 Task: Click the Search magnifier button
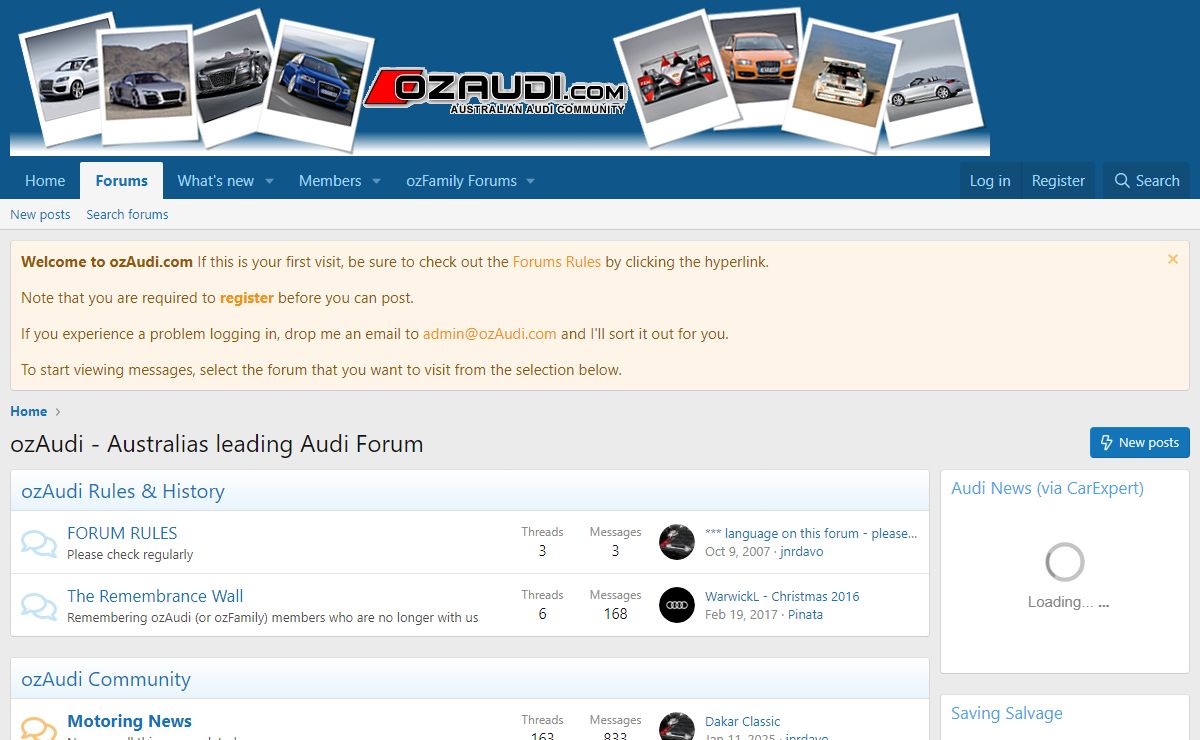pyautogui.click(x=1147, y=181)
